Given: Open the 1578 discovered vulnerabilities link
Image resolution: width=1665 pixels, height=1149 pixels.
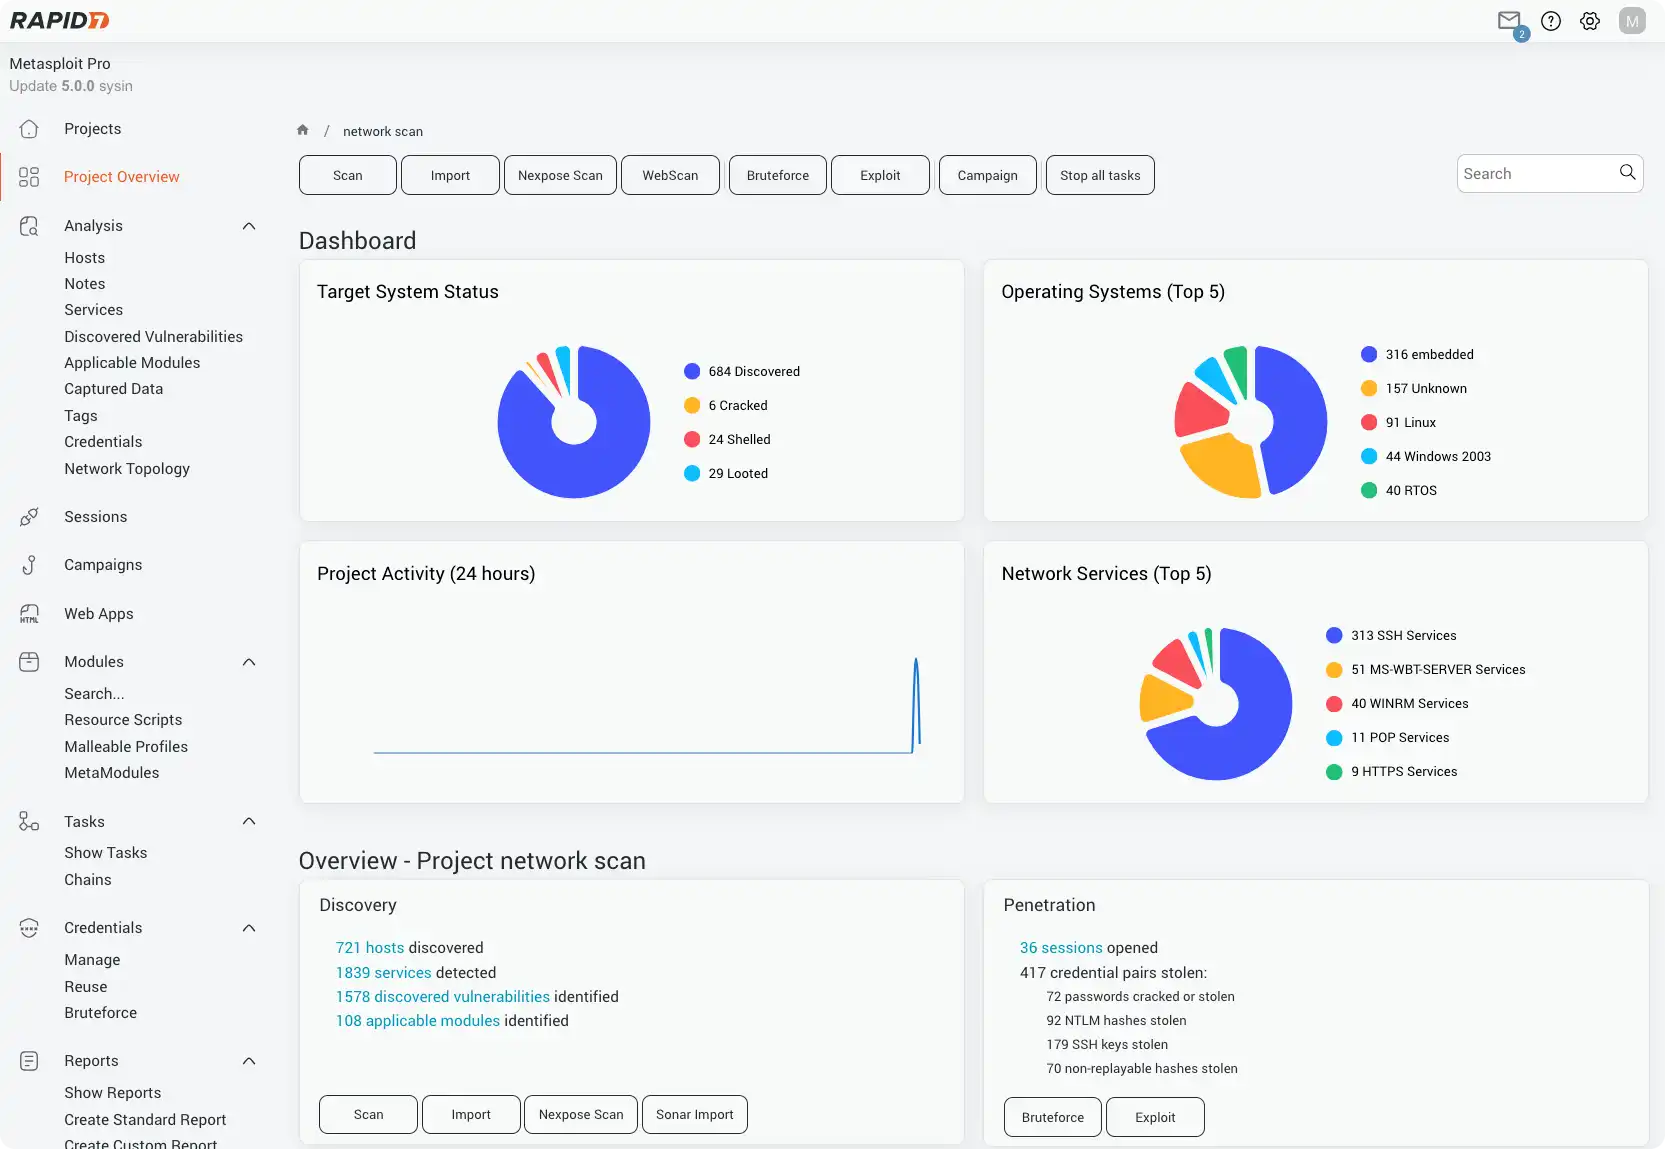Looking at the screenshot, I should tap(442, 996).
